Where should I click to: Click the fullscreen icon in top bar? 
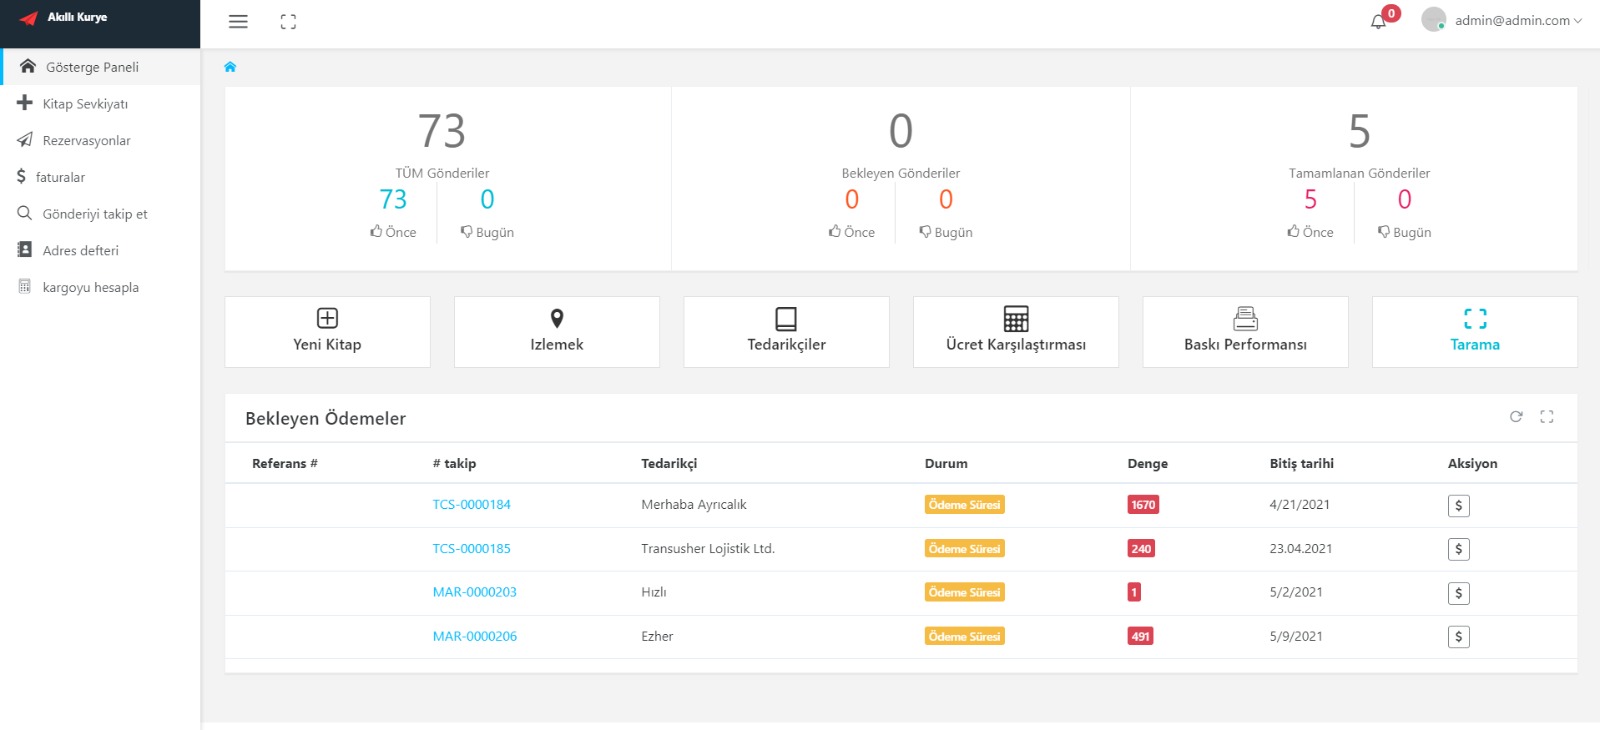point(288,22)
